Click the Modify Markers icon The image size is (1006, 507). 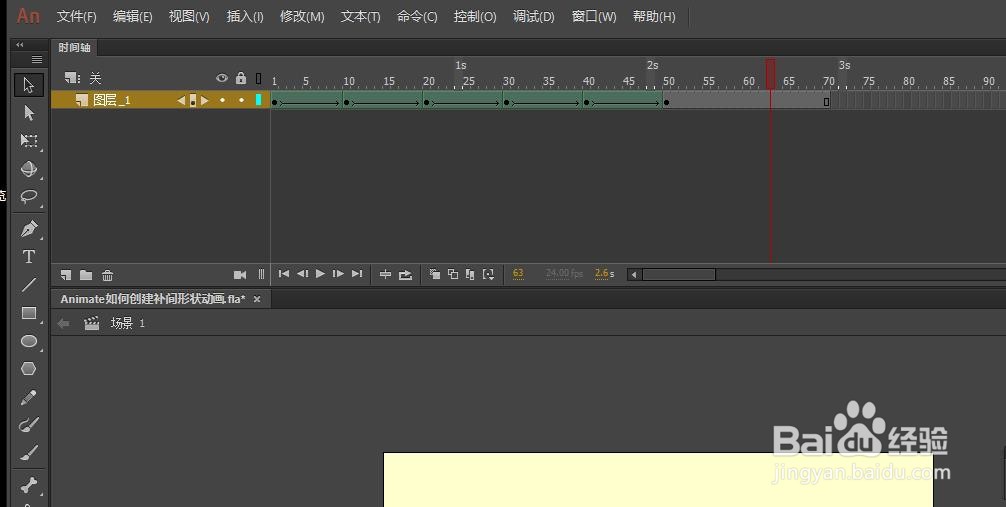pyautogui.click(x=489, y=274)
